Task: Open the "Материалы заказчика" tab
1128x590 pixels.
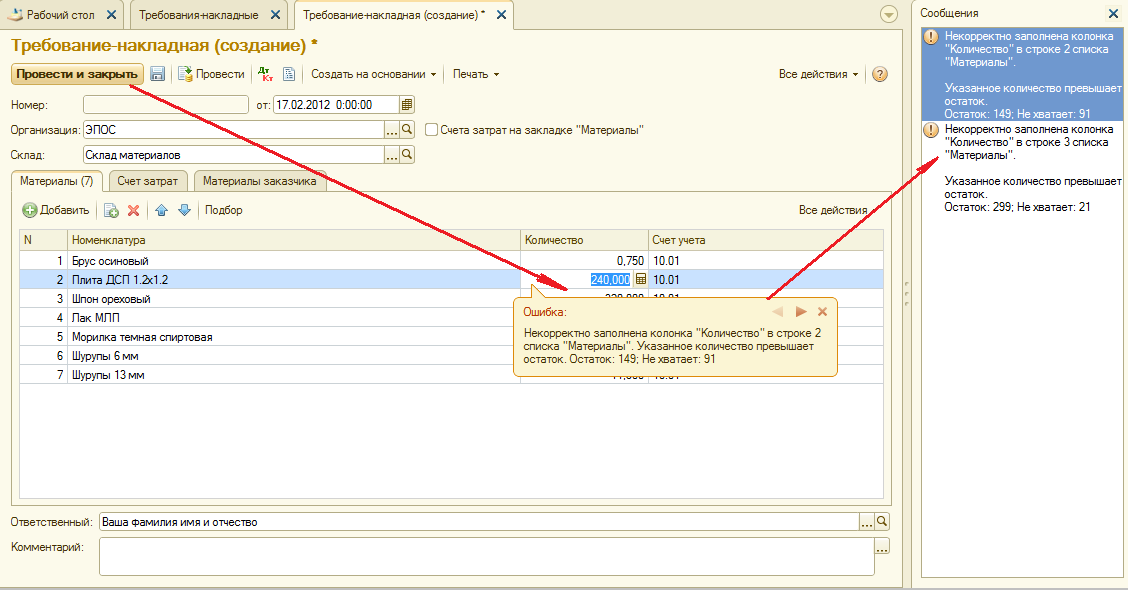Action: (259, 181)
